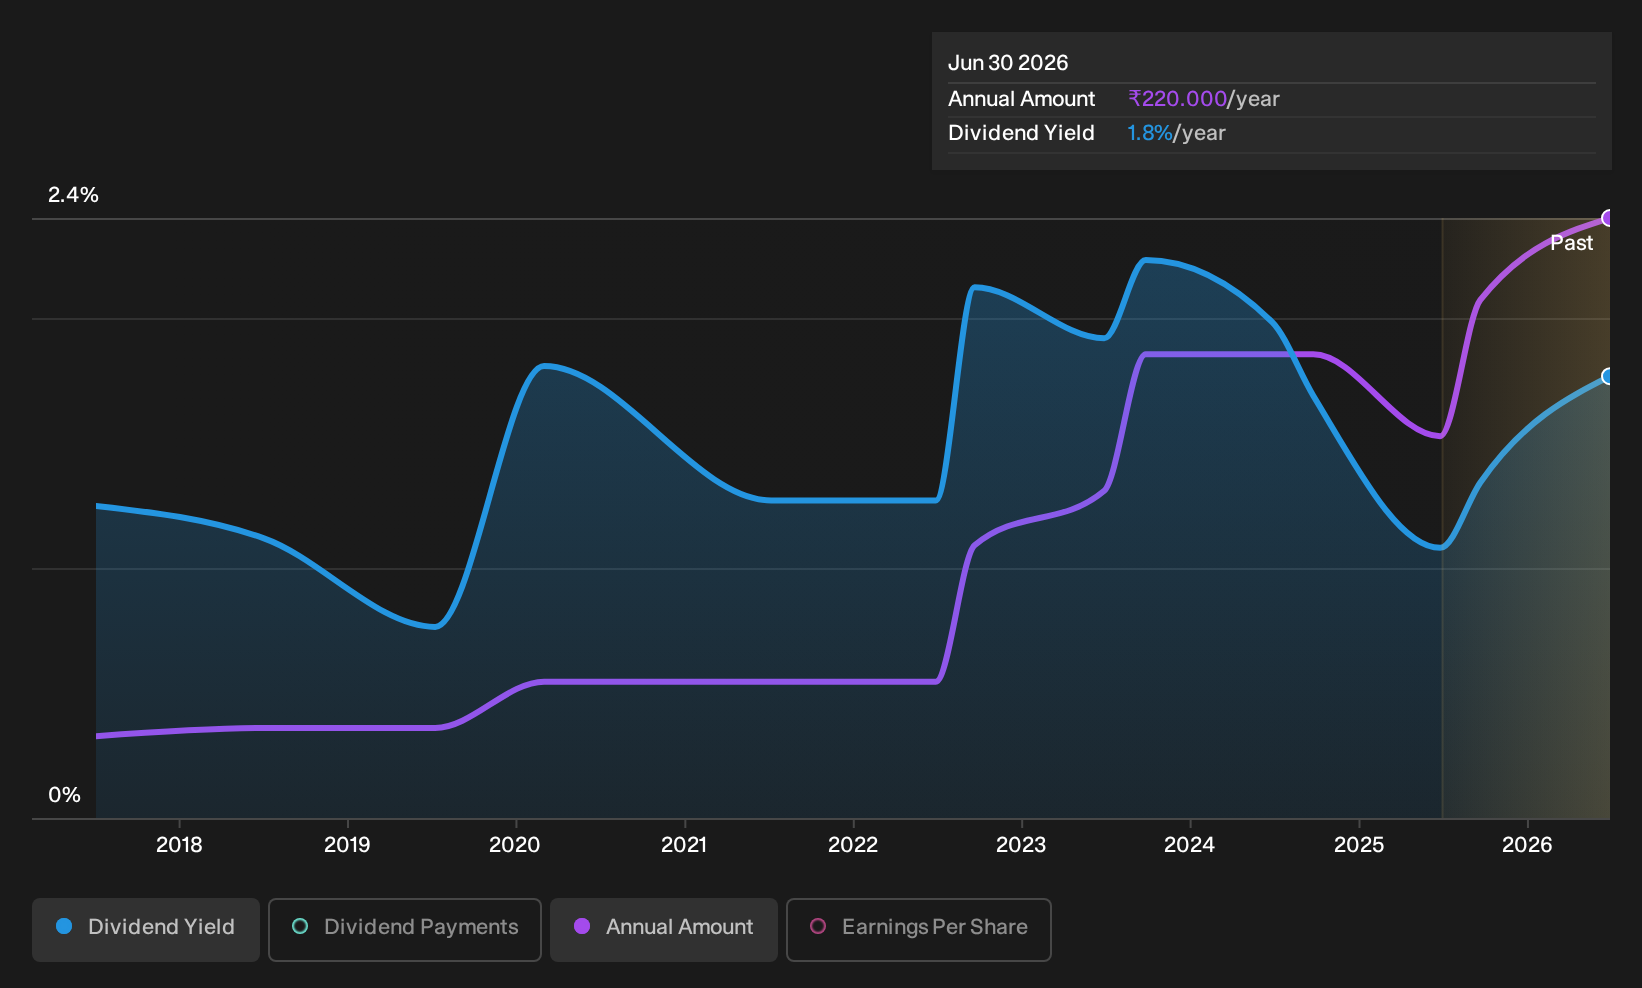Toggle the Annual Amount legend button
The height and width of the screenshot is (988, 1642).
point(664,929)
